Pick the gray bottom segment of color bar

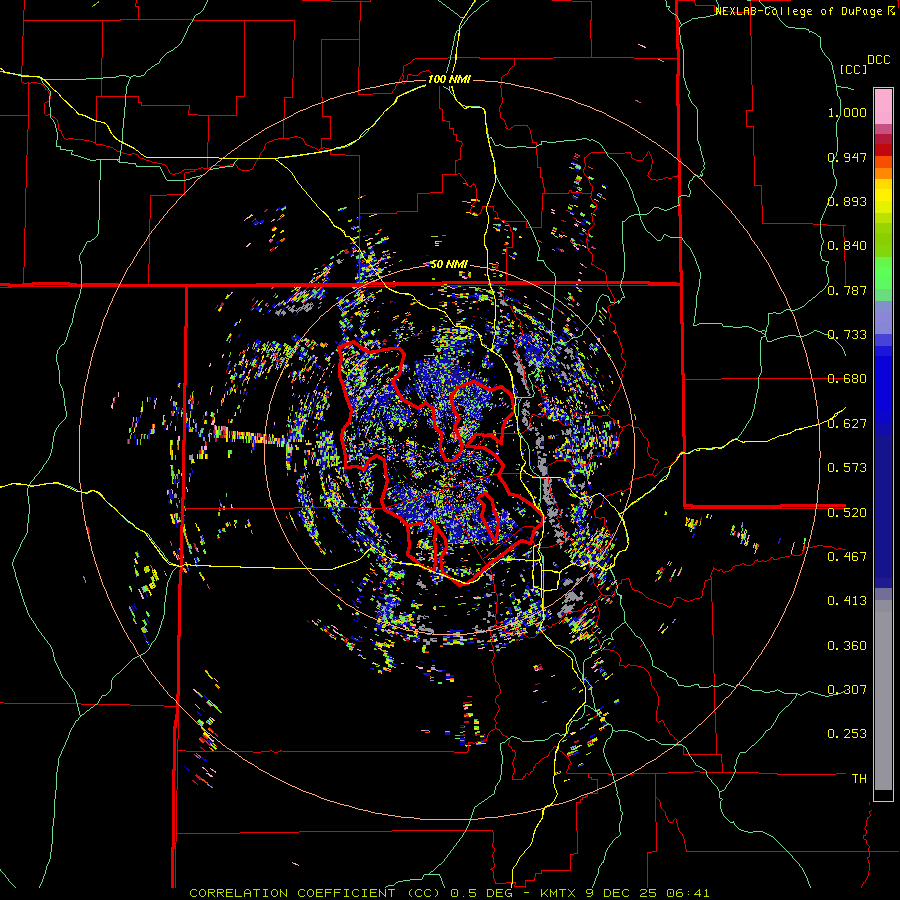pos(883,695)
